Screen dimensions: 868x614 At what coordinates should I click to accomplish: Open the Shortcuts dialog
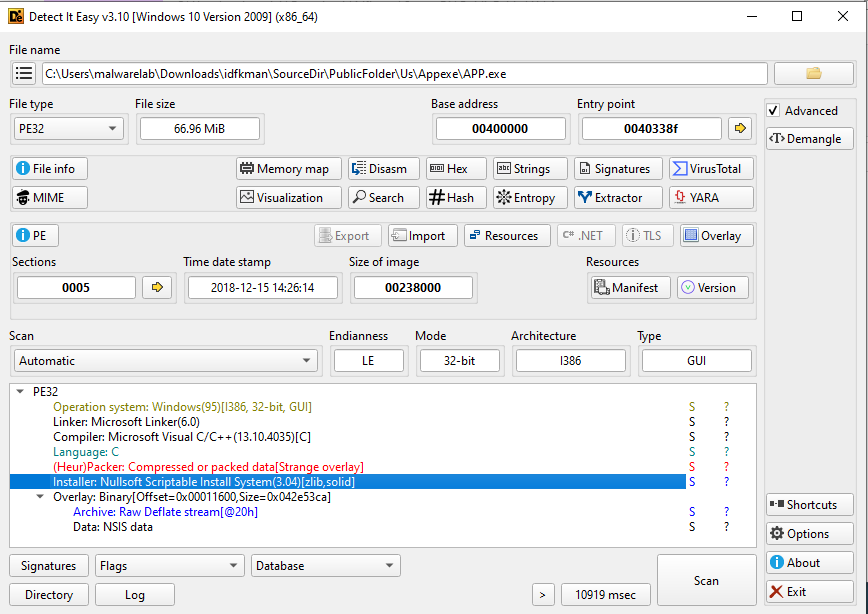pyautogui.click(x=810, y=505)
